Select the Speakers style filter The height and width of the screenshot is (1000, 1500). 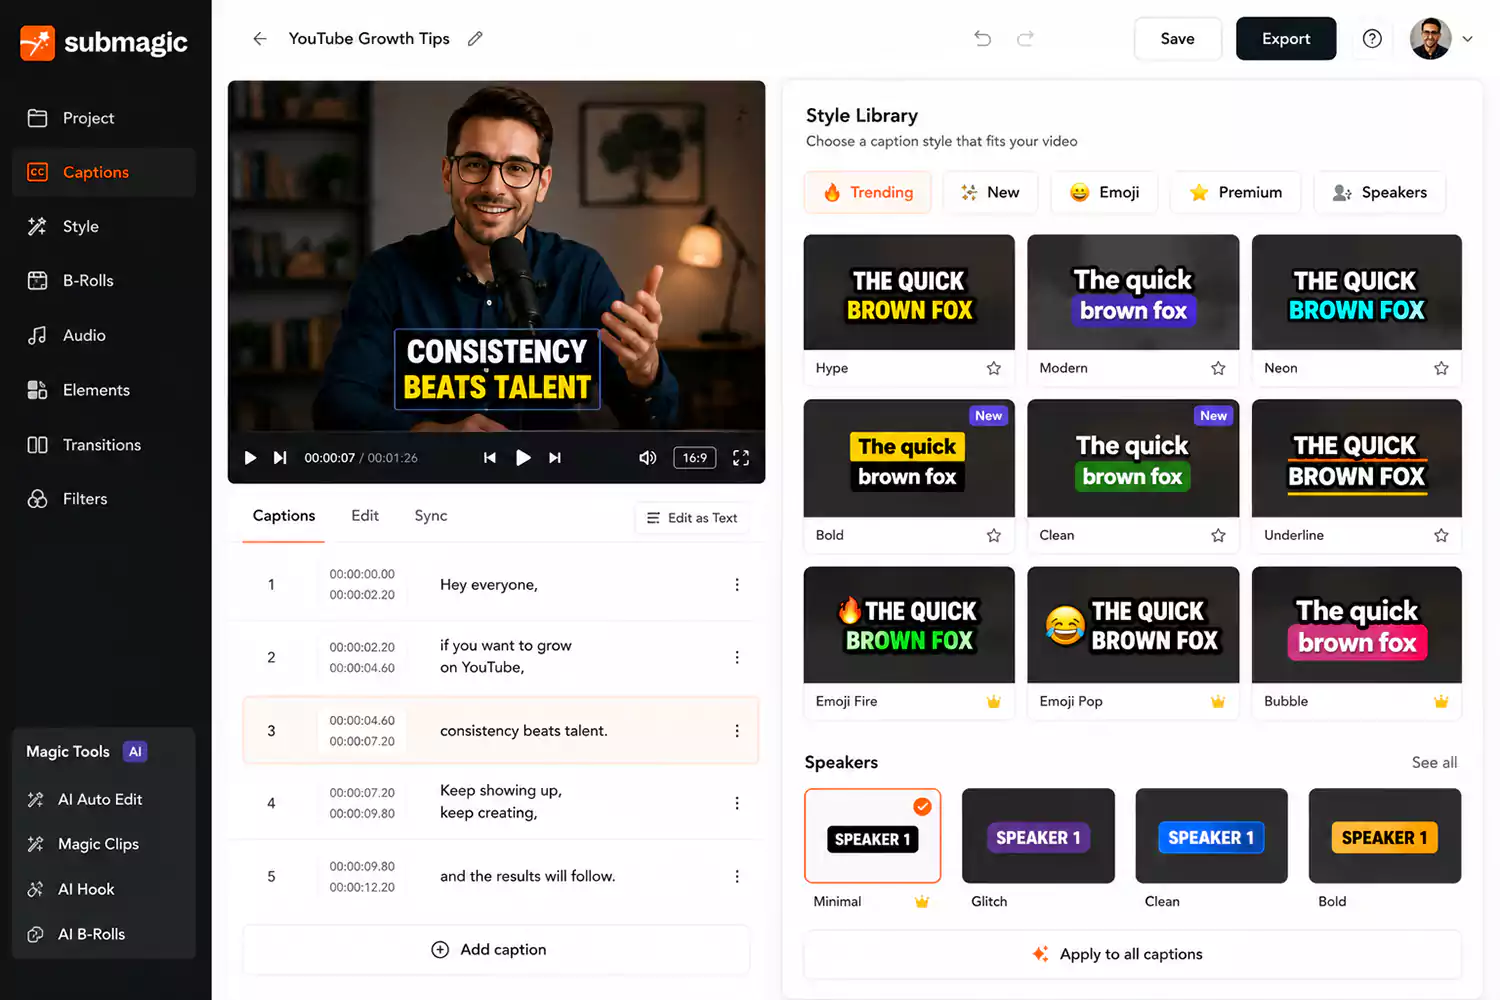tap(1380, 192)
